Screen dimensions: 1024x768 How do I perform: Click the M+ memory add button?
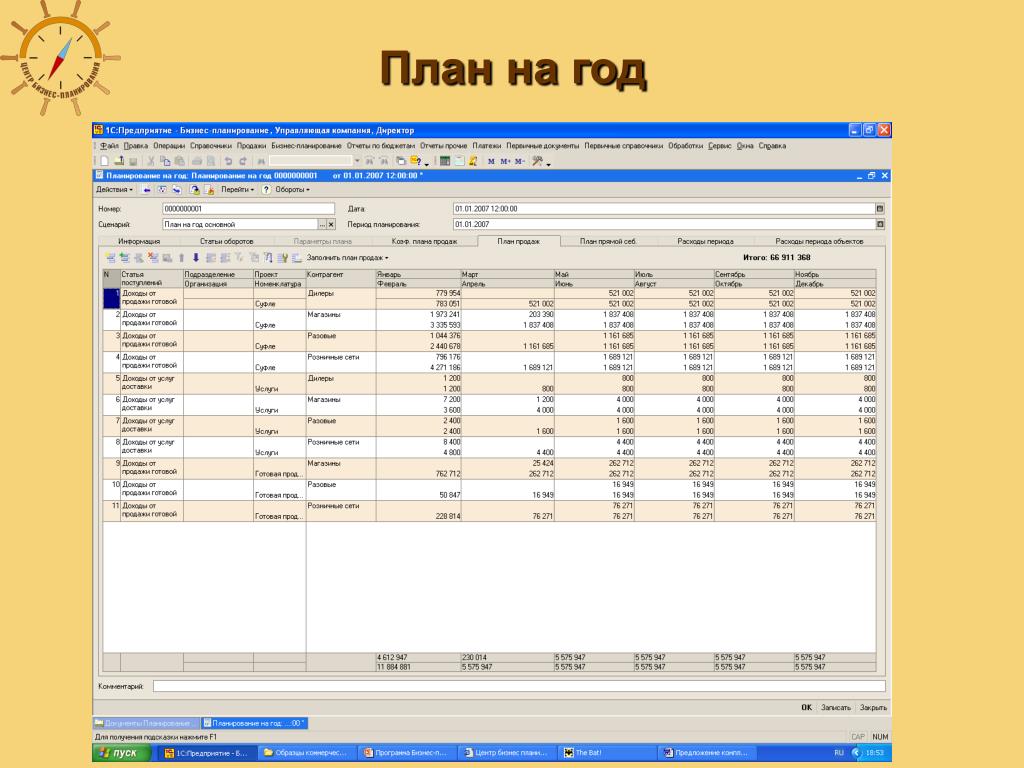505,161
